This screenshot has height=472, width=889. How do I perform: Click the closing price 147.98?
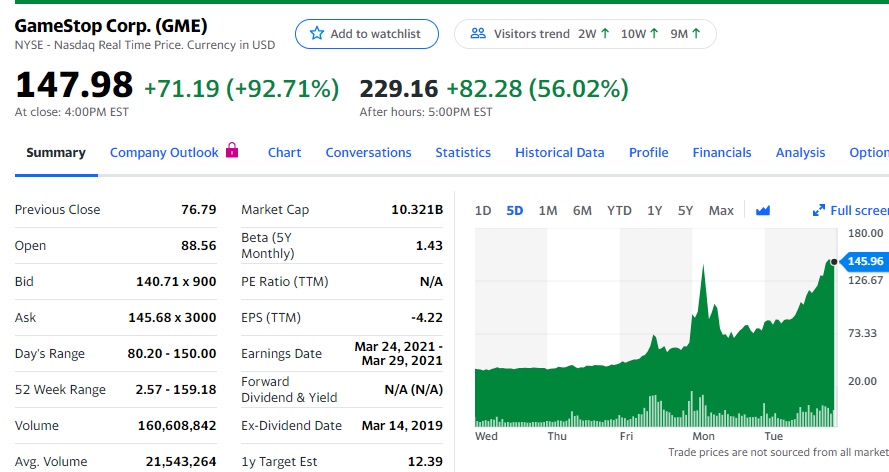74,85
